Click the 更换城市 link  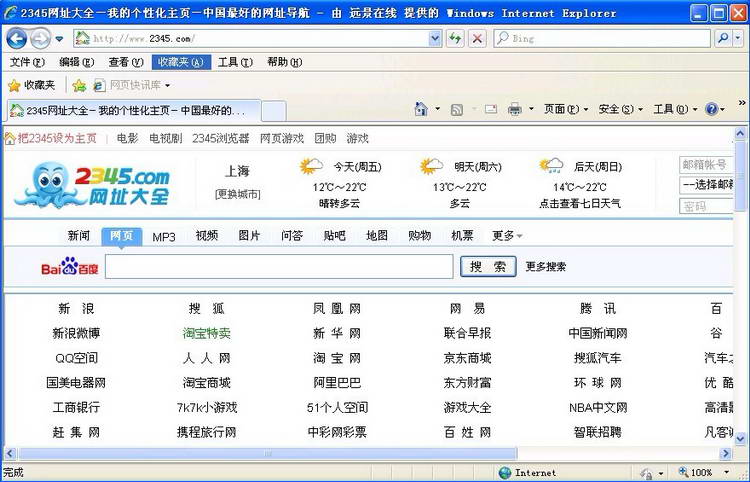(x=238, y=194)
